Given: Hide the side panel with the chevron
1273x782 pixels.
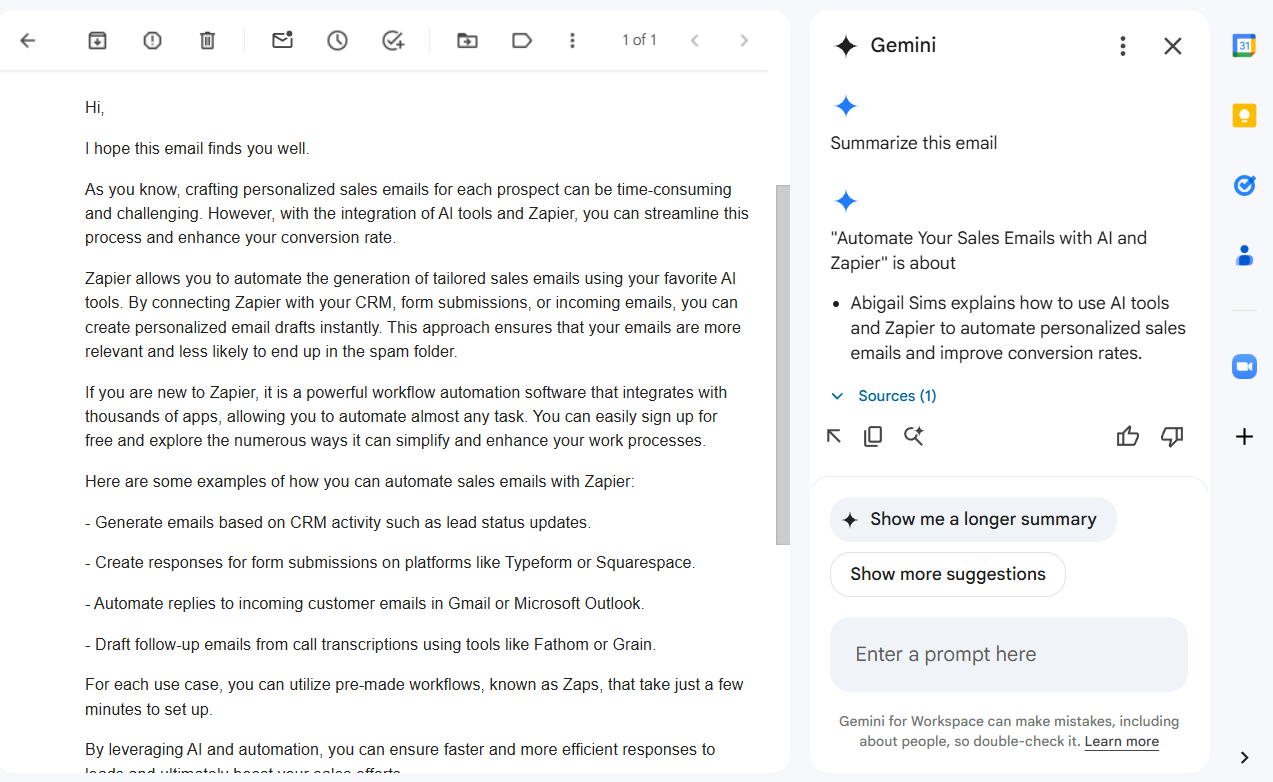Looking at the screenshot, I should click(x=1244, y=757).
